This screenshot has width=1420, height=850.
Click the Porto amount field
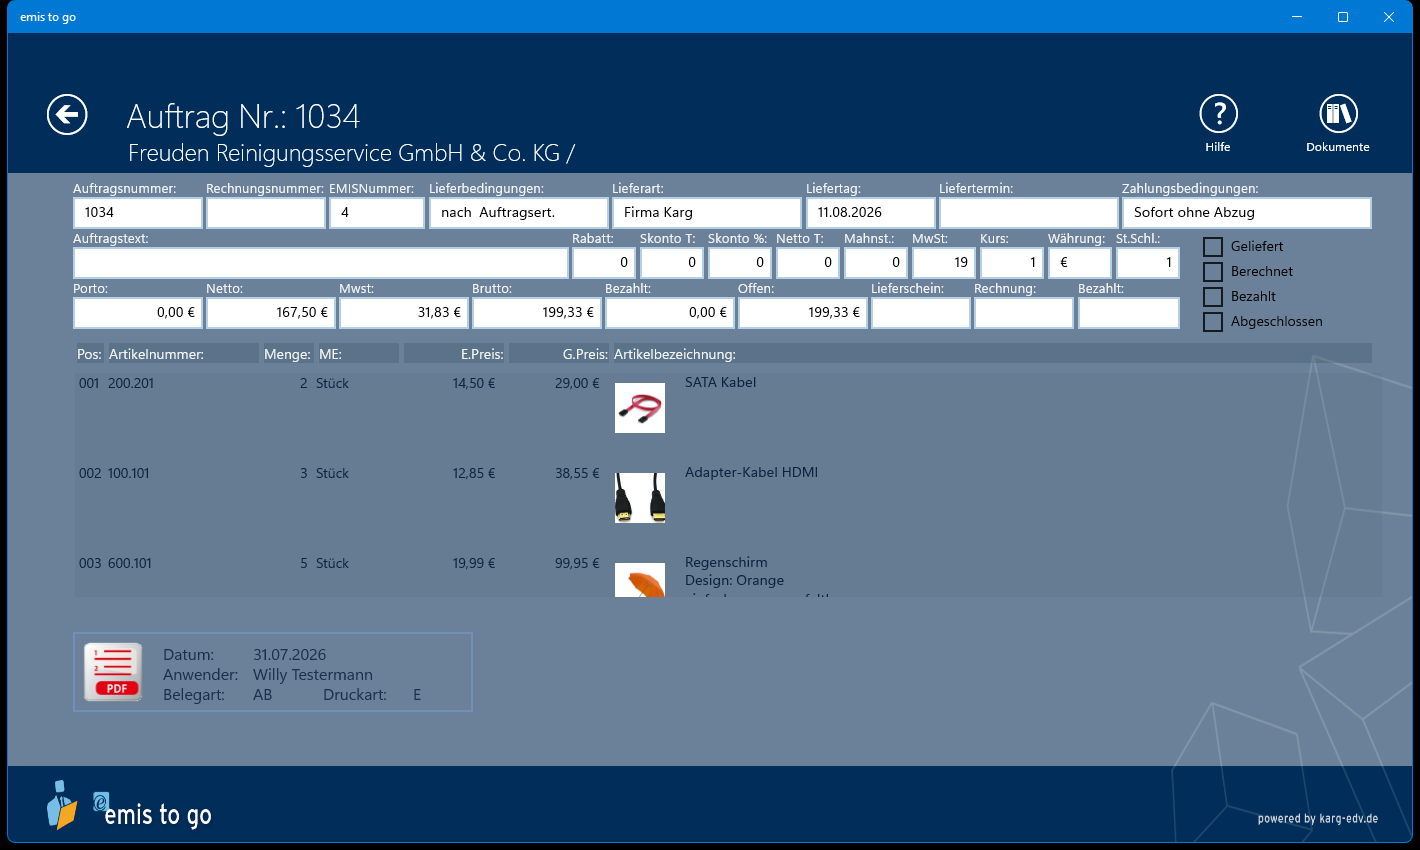(x=138, y=313)
